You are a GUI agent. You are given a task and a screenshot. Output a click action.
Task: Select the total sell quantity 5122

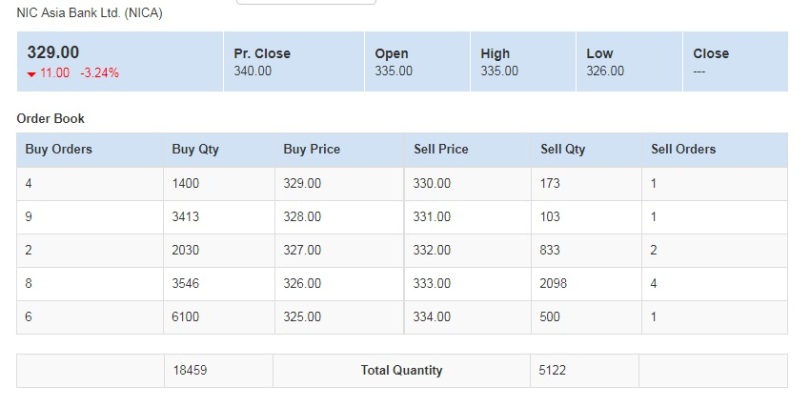[553, 370]
